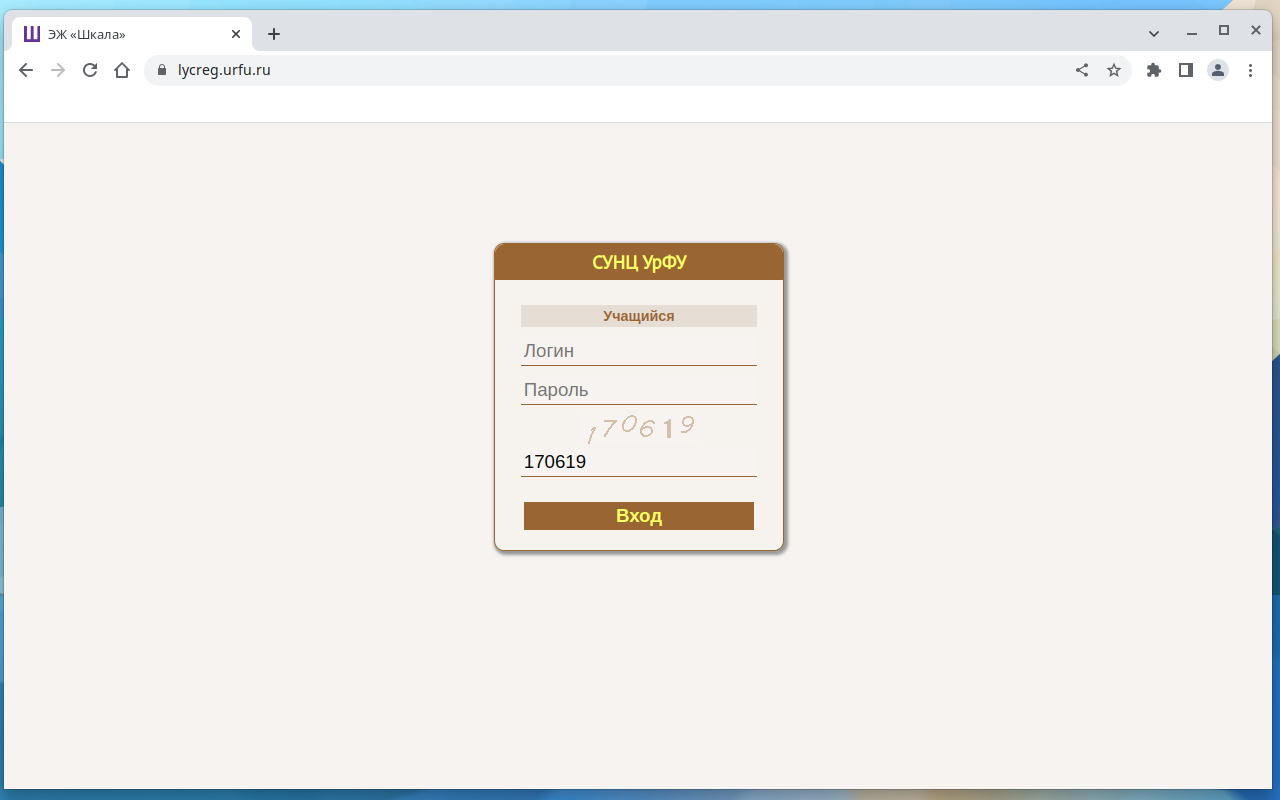Screen dimensions: 1280x800
Task: Click the share icon in the address bar
Action: [1081, 70]
